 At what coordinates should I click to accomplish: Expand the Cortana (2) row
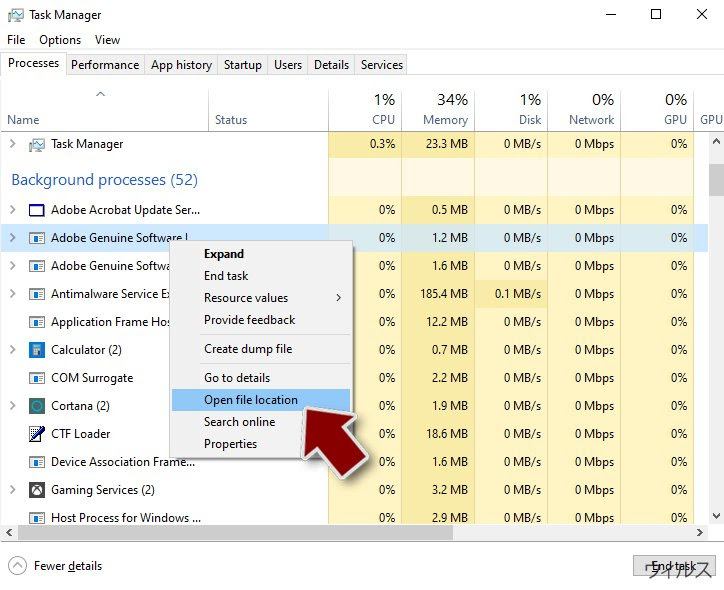click(x=12, y=406)
